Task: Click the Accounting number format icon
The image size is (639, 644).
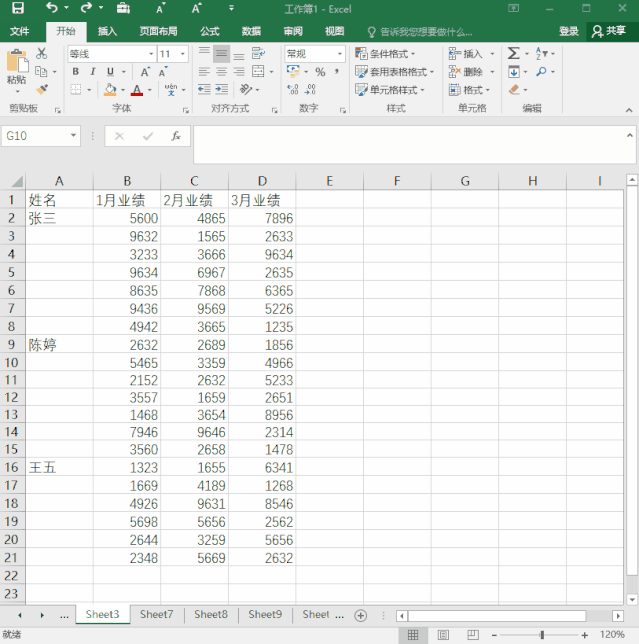Action: pyautogui.click(x=293, y=71)
